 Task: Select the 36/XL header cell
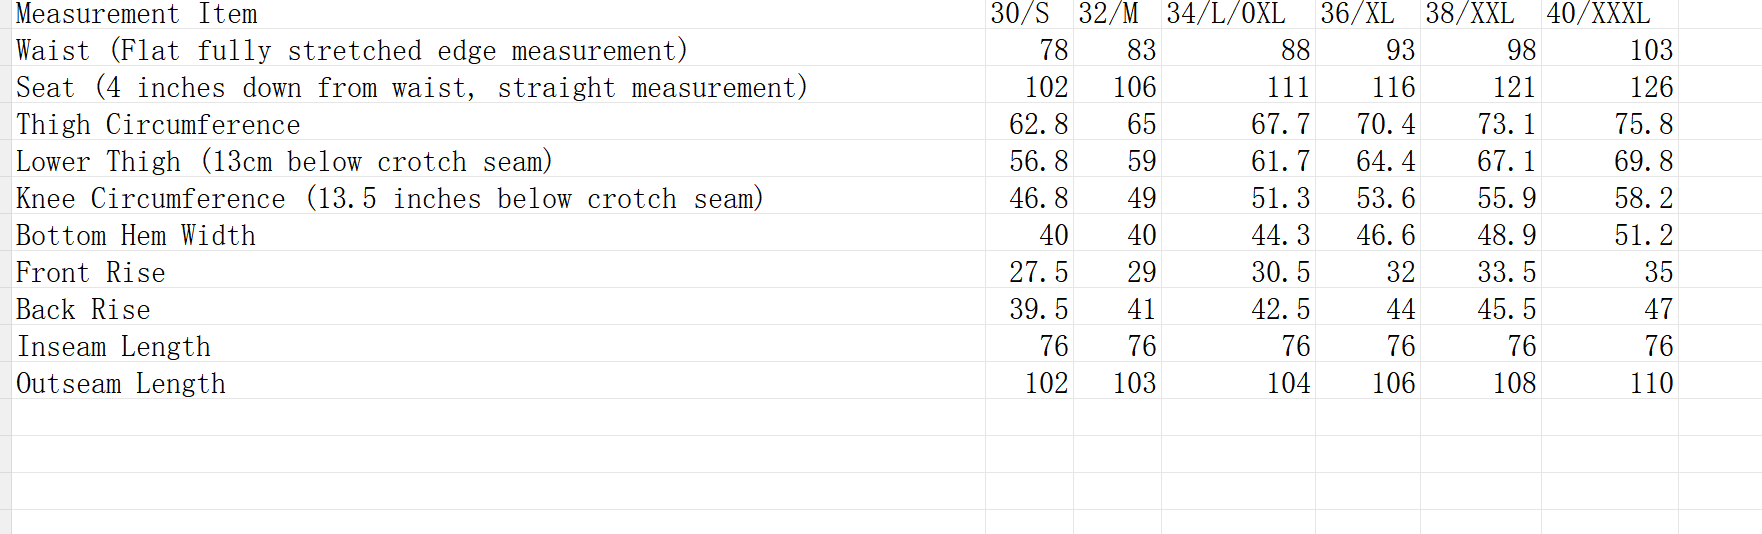click(1368, 14)
